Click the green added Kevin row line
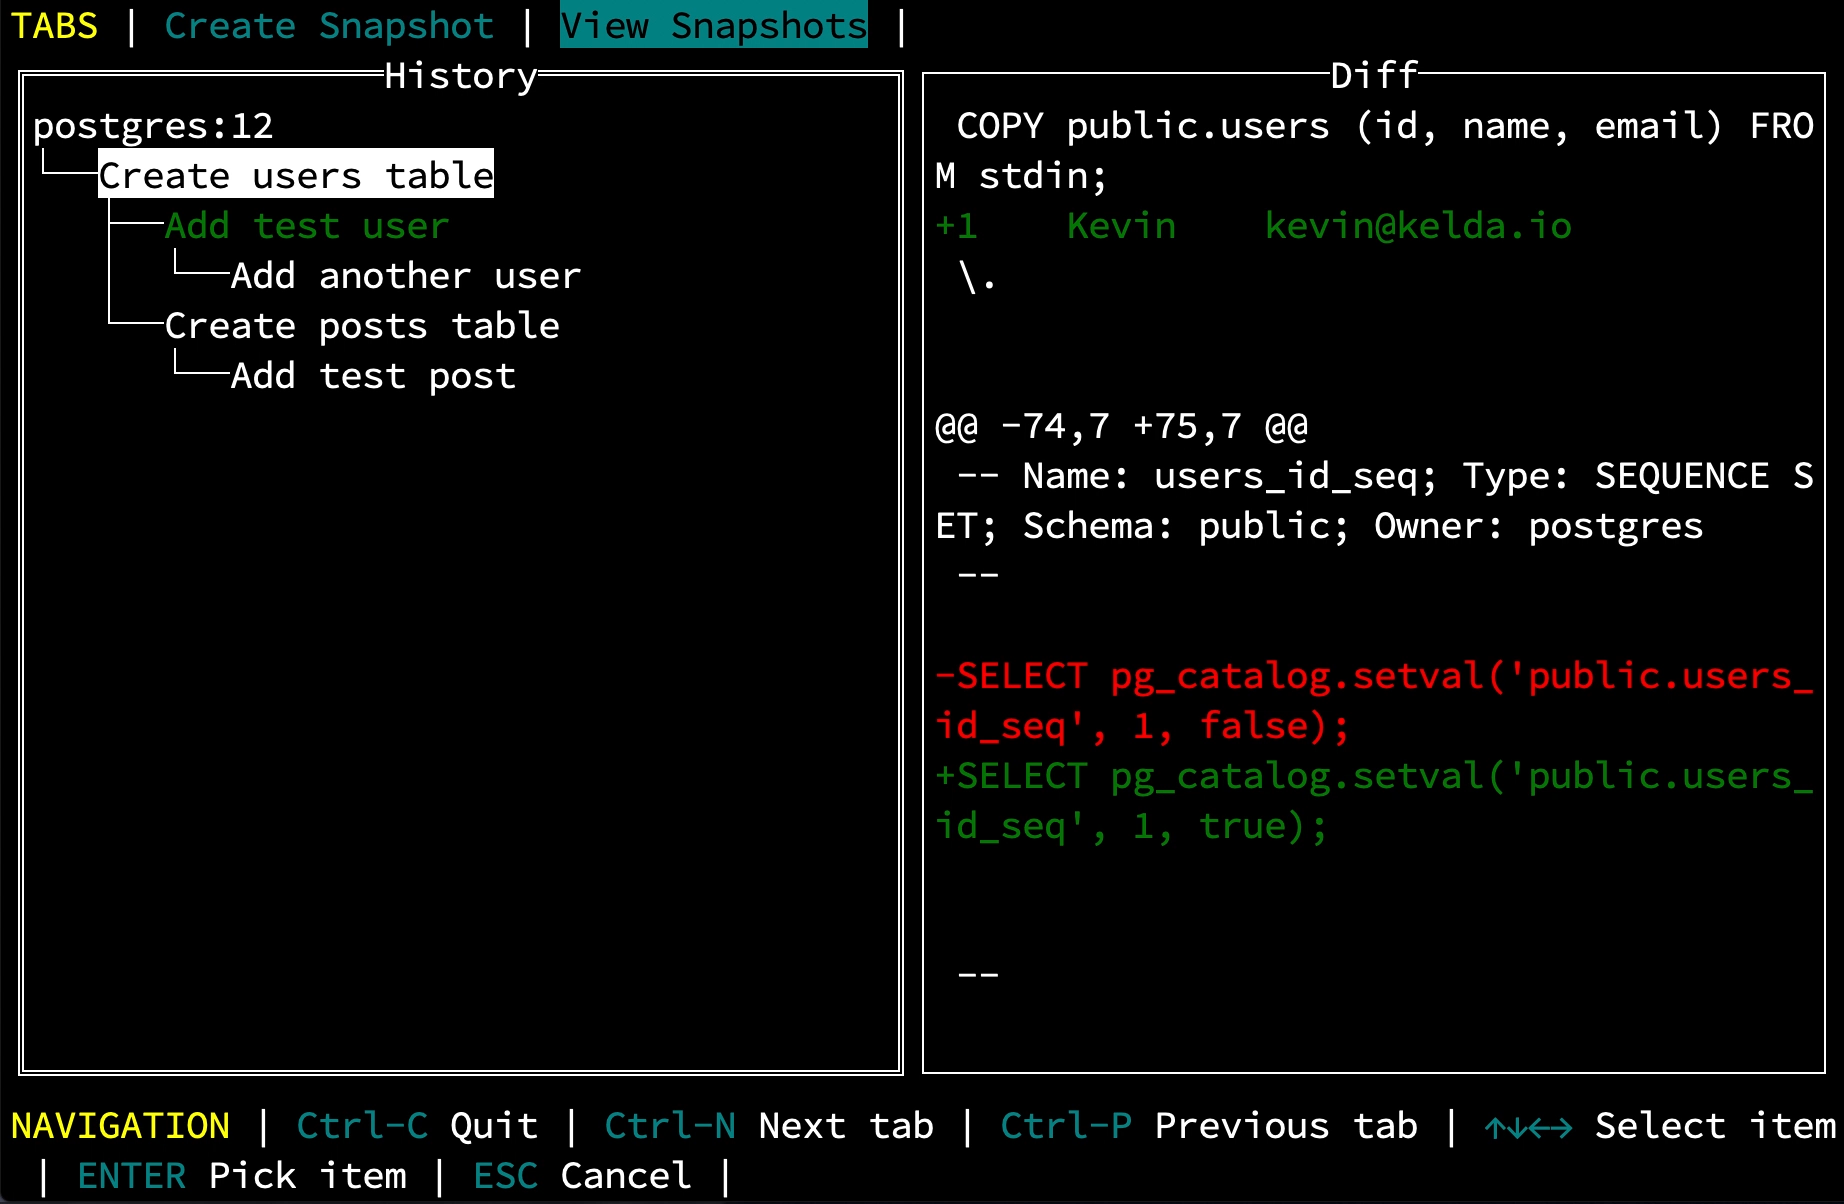 1252,226
